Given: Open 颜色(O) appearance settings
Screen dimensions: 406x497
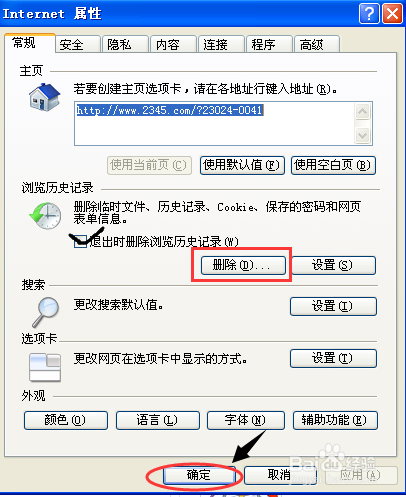Looking at the screenshot, I should pos(66,420).
